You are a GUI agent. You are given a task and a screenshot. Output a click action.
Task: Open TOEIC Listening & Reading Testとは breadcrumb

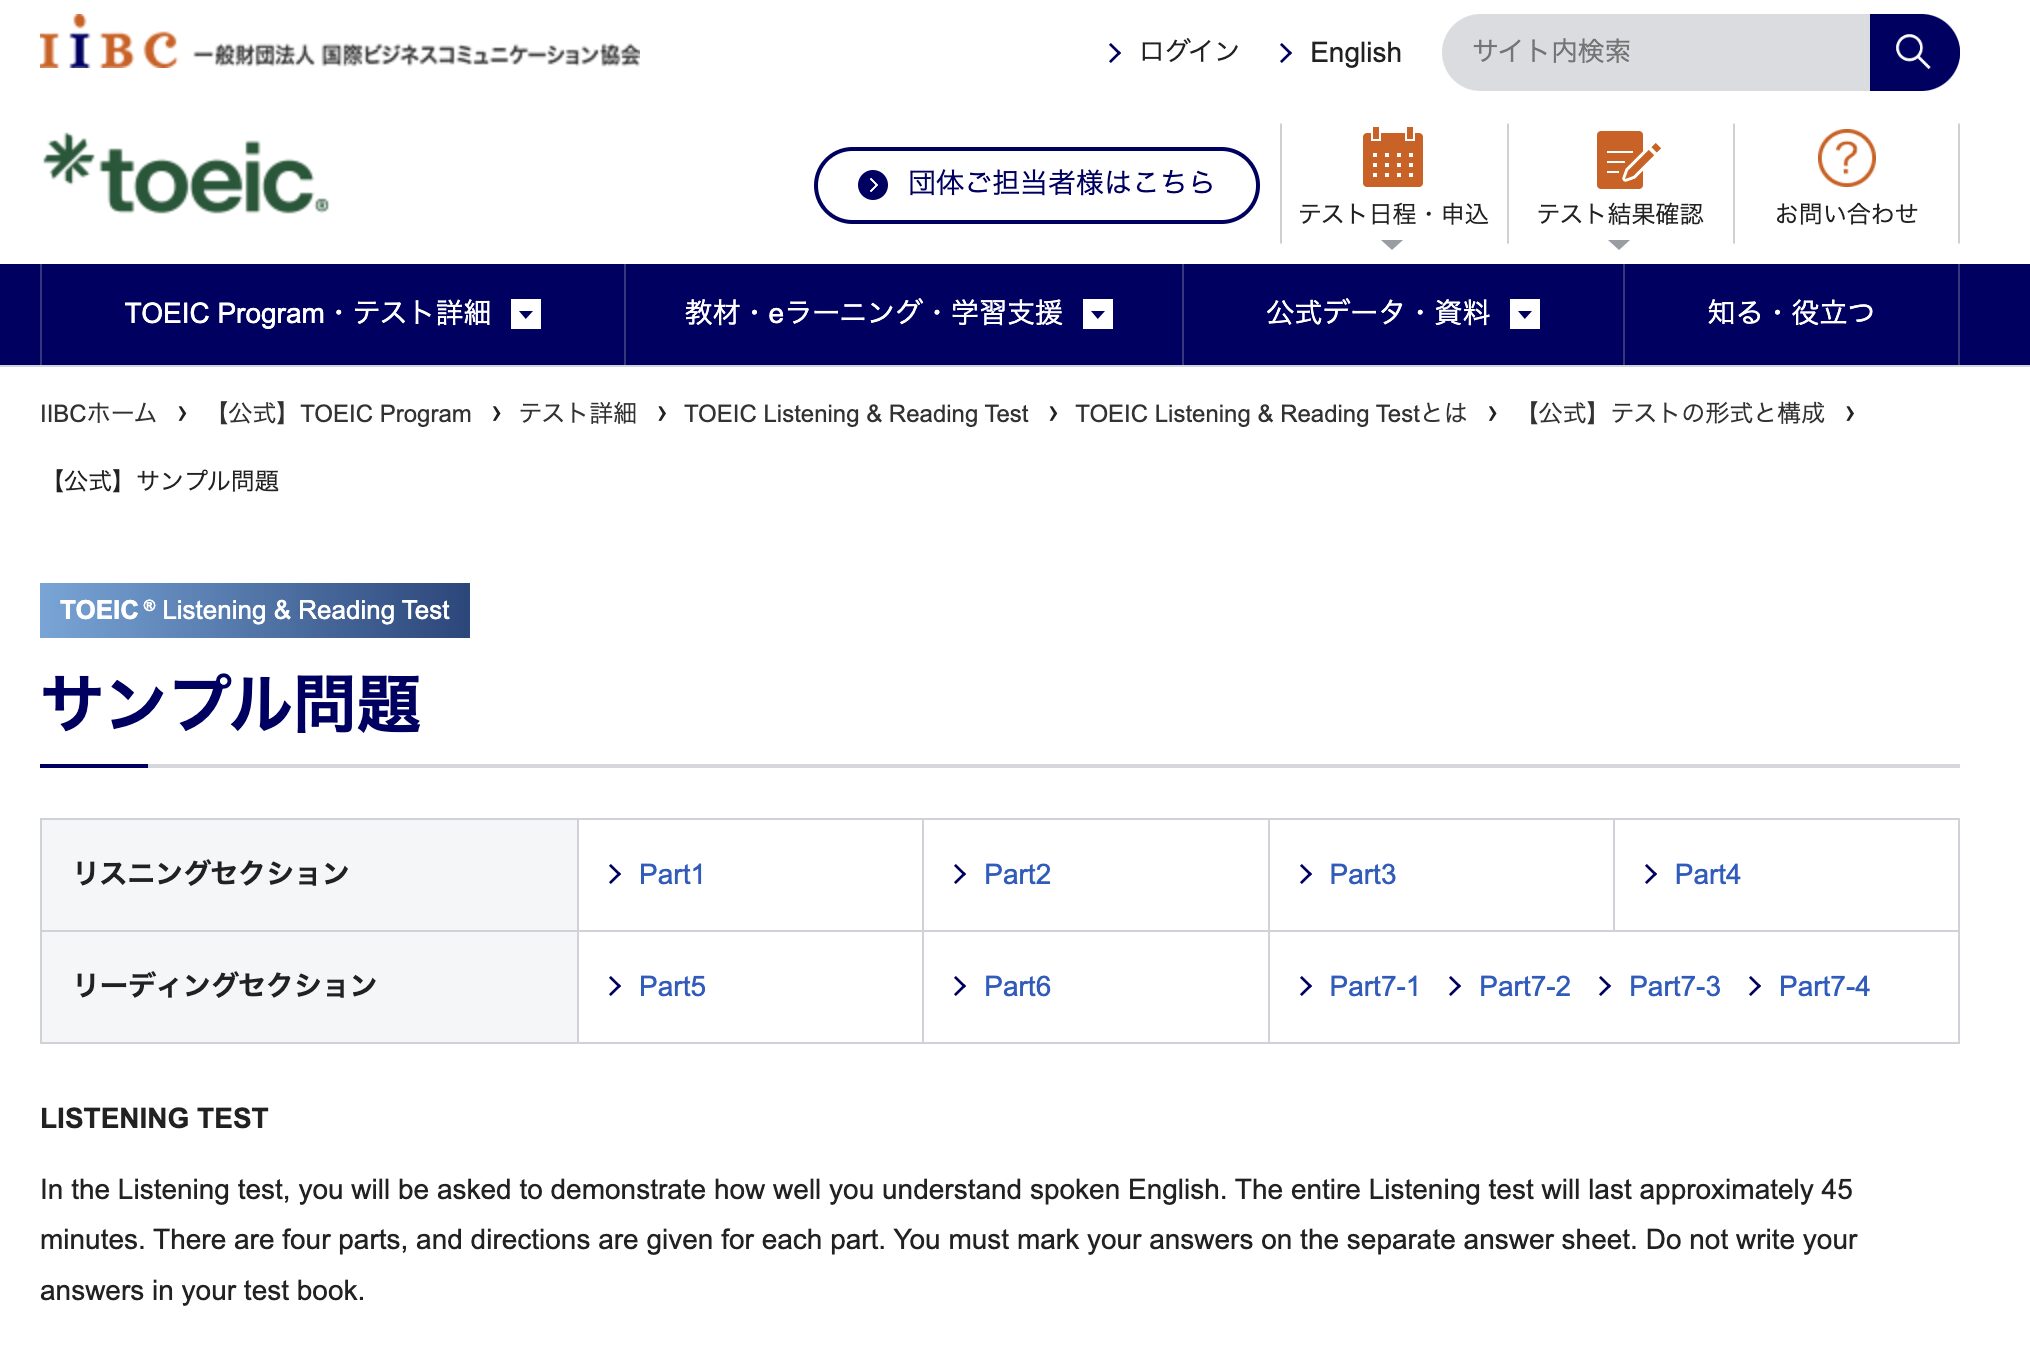pyautogui.click(x=1271, y=414)
